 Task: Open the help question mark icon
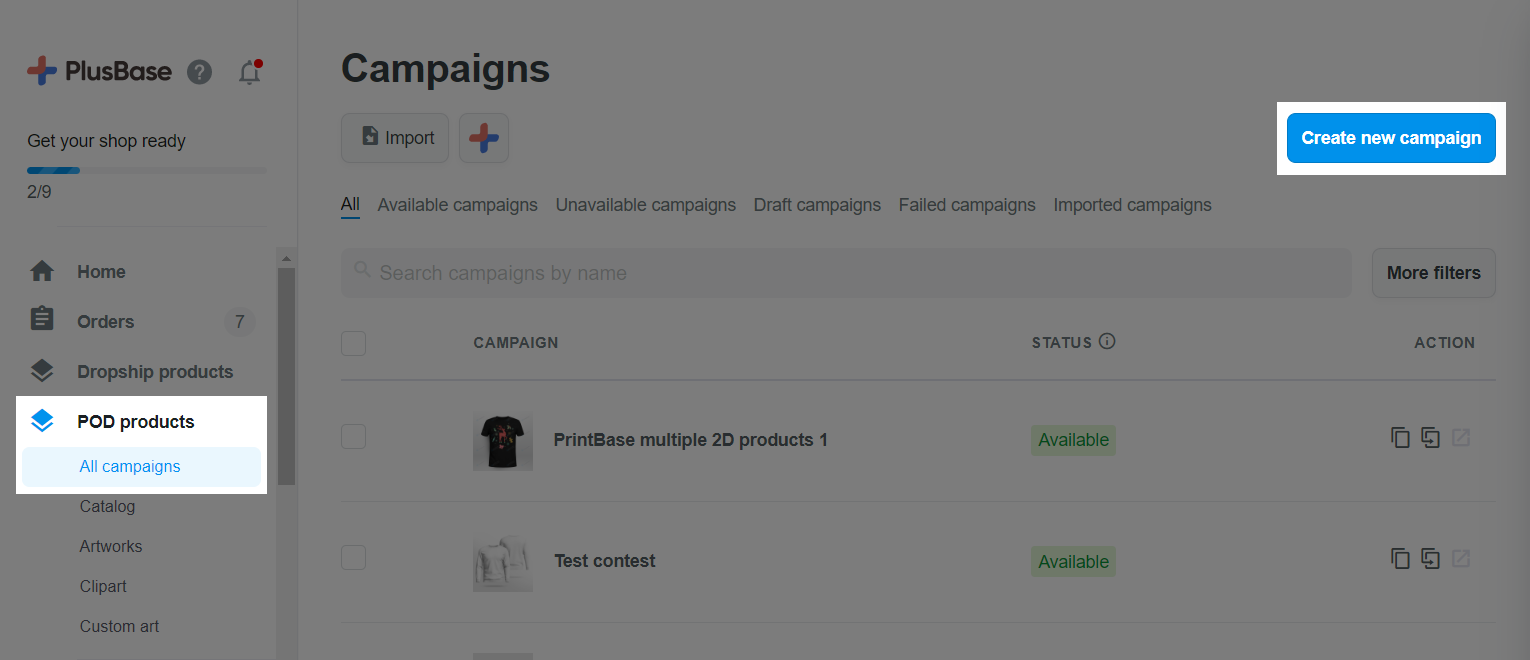200,72
